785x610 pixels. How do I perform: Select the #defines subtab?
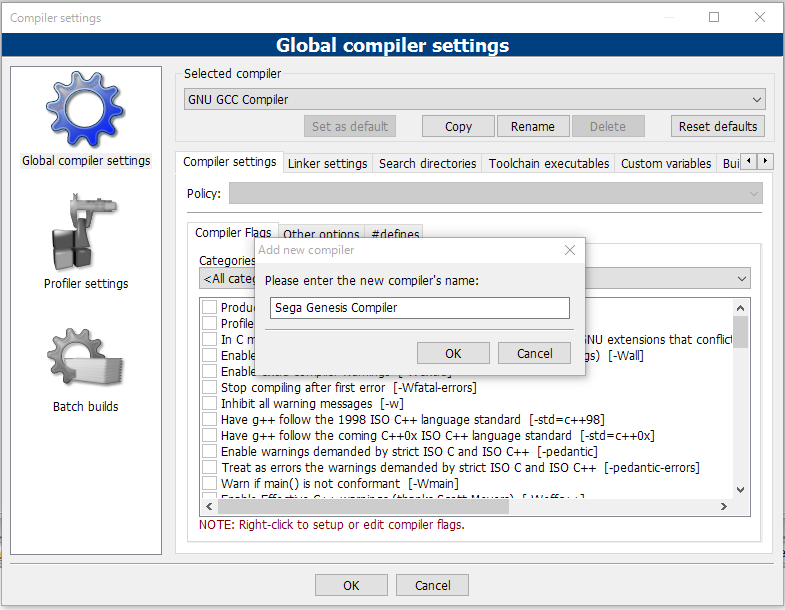tap(395, 233)
